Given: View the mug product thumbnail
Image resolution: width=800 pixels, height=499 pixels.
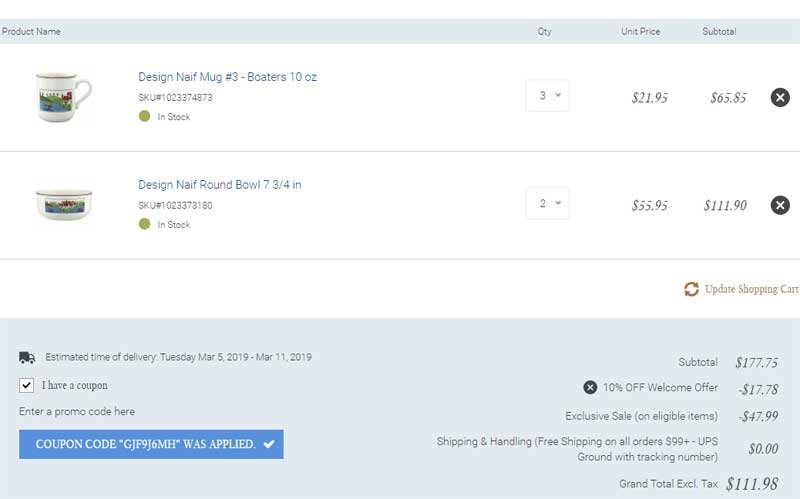Looking at the screenshot, I should 63,97.
